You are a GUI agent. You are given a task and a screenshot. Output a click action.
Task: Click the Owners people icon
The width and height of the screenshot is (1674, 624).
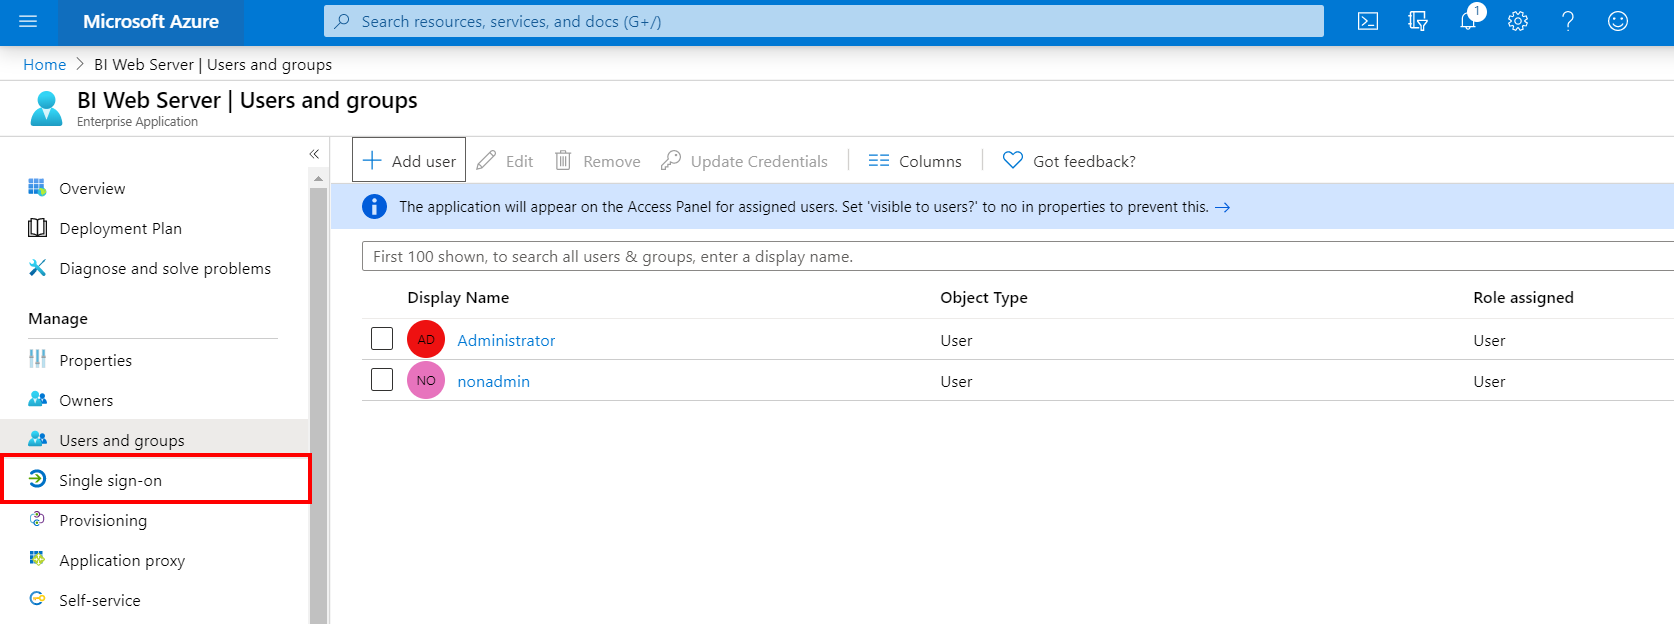coord(37,399)
